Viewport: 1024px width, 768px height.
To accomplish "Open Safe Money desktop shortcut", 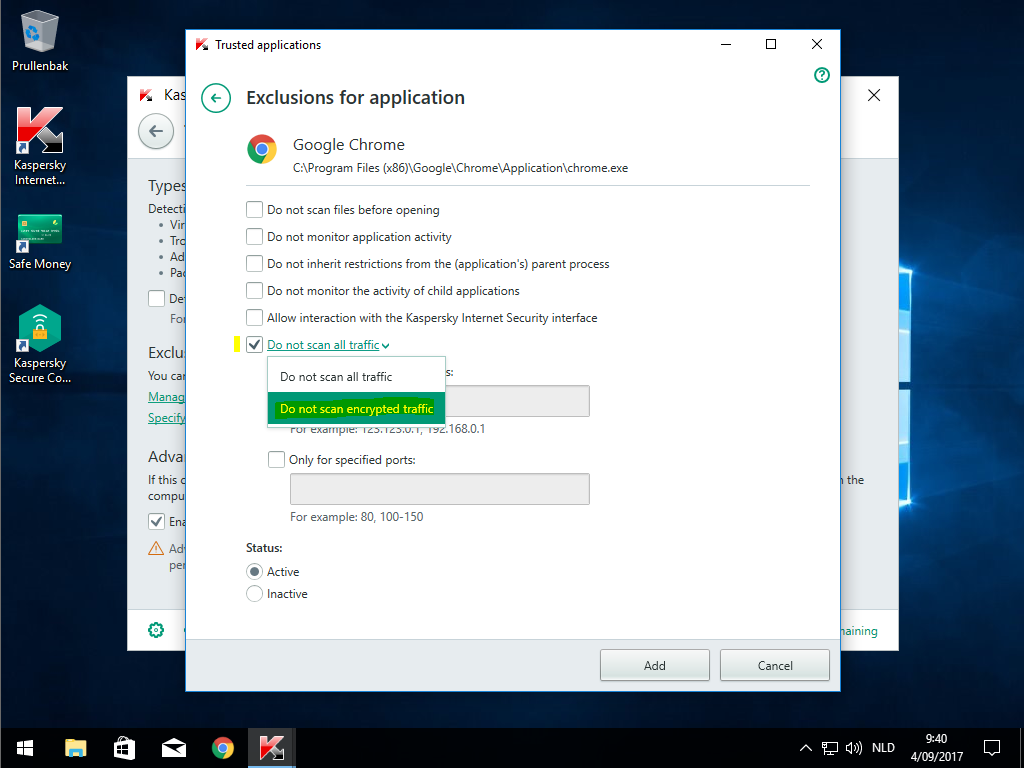I will [x=40, y=242].
